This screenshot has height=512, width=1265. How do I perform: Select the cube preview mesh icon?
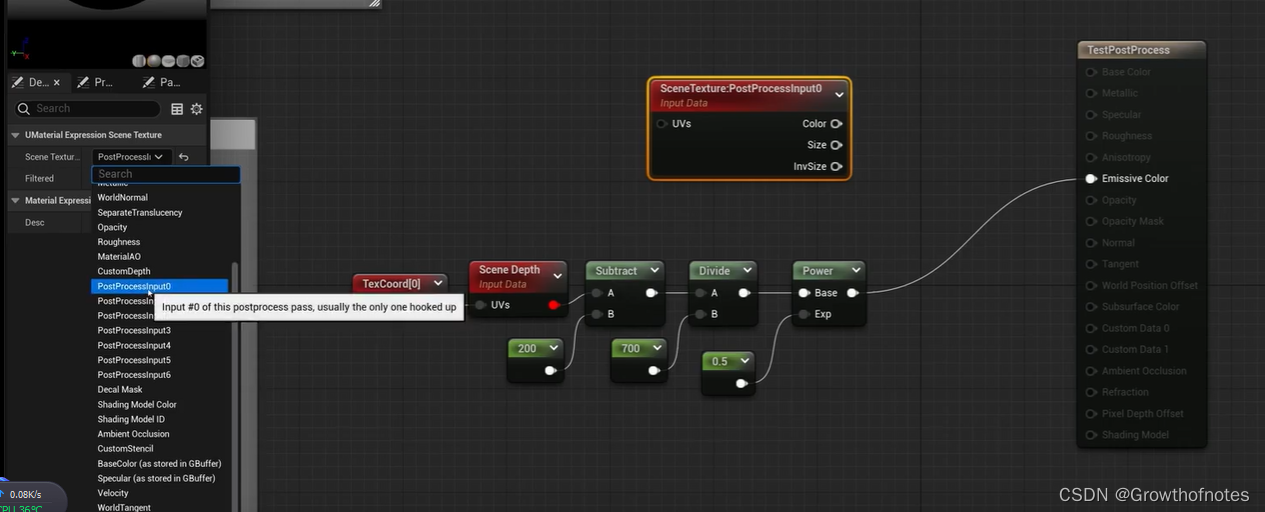(183, 61)
